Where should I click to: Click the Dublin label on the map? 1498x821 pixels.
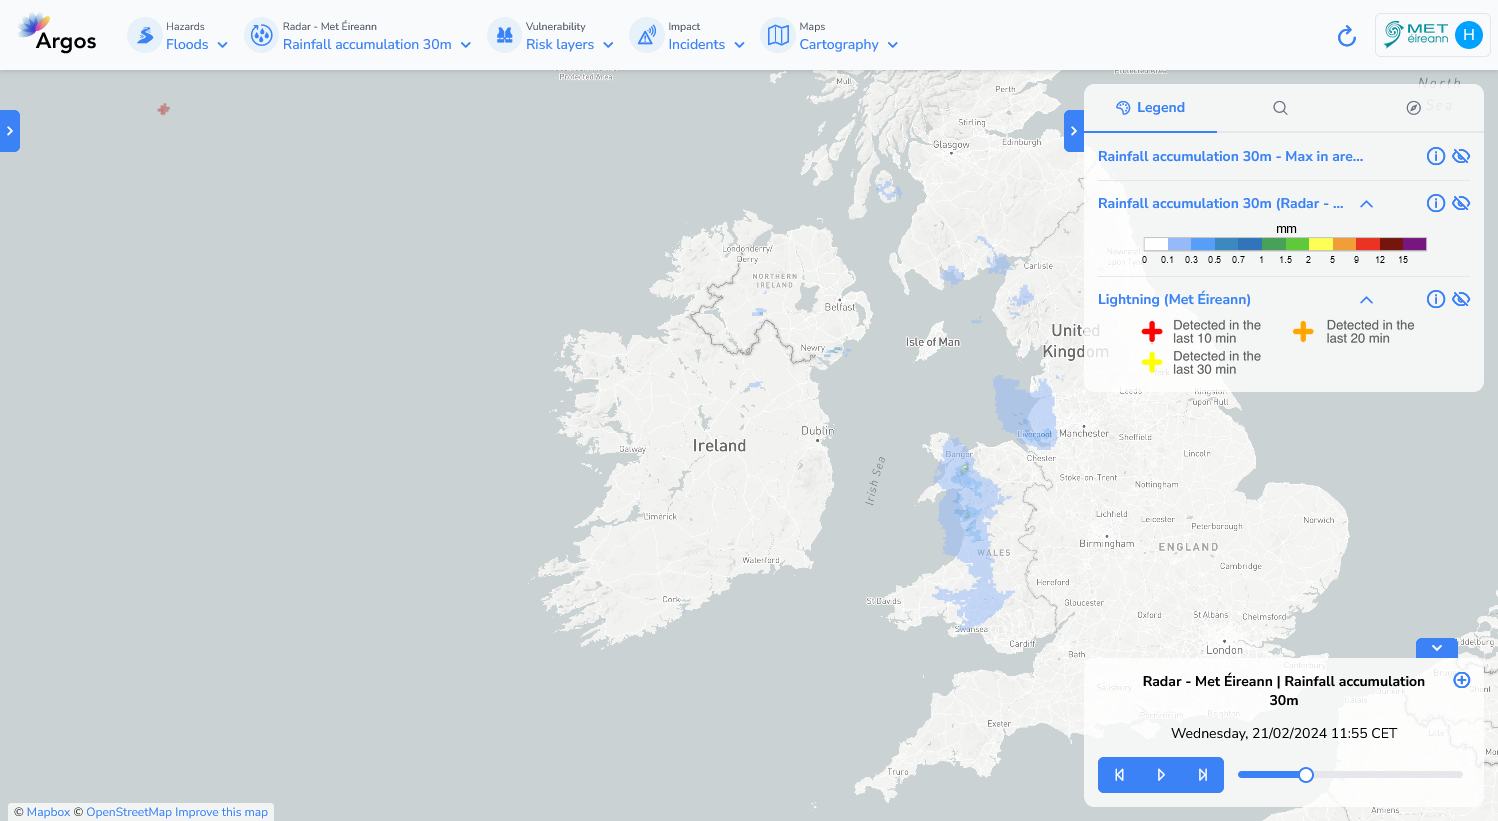817,431
